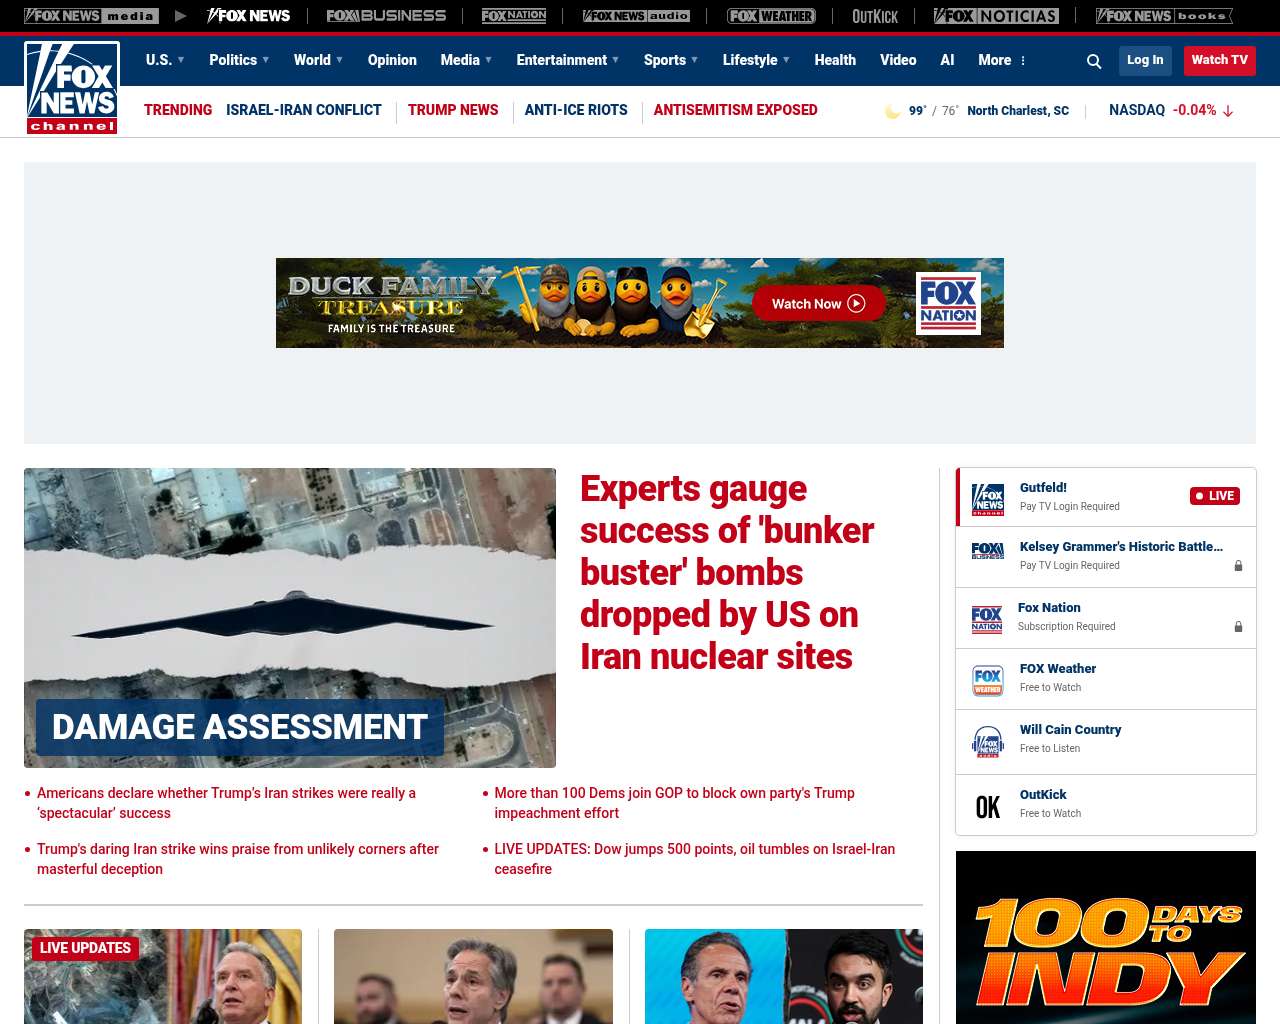Image resolution: width=1280 pixels, height=1024 pixels.
Task: Open Fox News Audio logo in top bar
Action: pyautogui.click(x=636, y=16)
